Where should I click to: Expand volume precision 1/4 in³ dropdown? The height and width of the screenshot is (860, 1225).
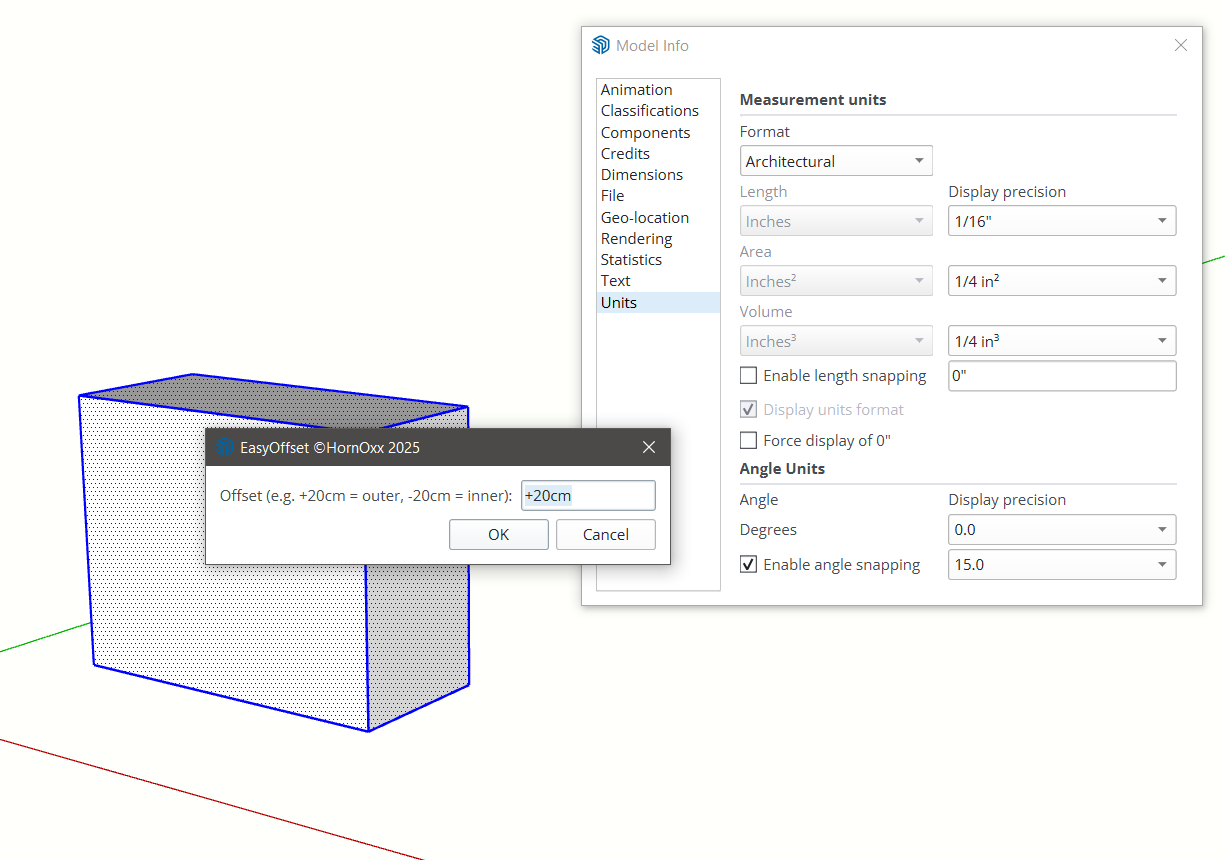tap(1061, 341)
